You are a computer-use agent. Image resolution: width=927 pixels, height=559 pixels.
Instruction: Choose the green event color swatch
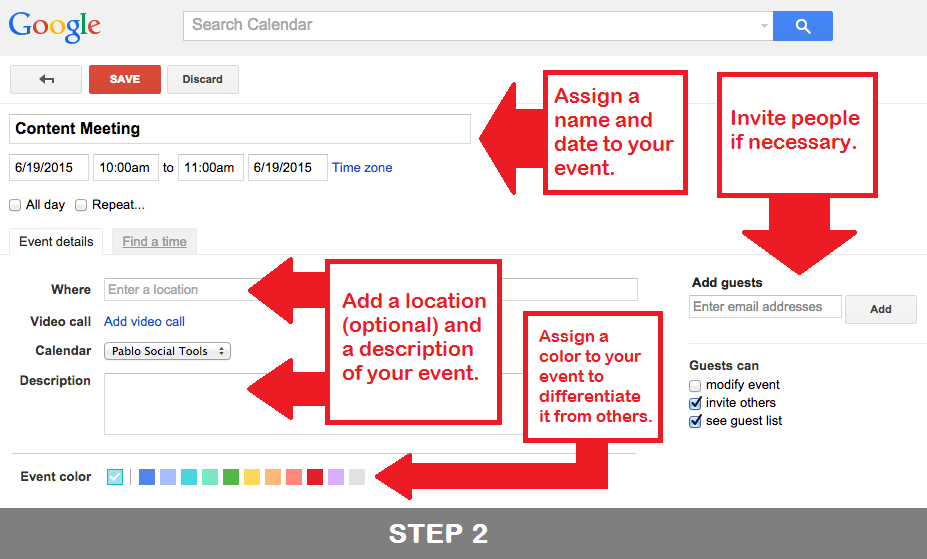[231, 477]
